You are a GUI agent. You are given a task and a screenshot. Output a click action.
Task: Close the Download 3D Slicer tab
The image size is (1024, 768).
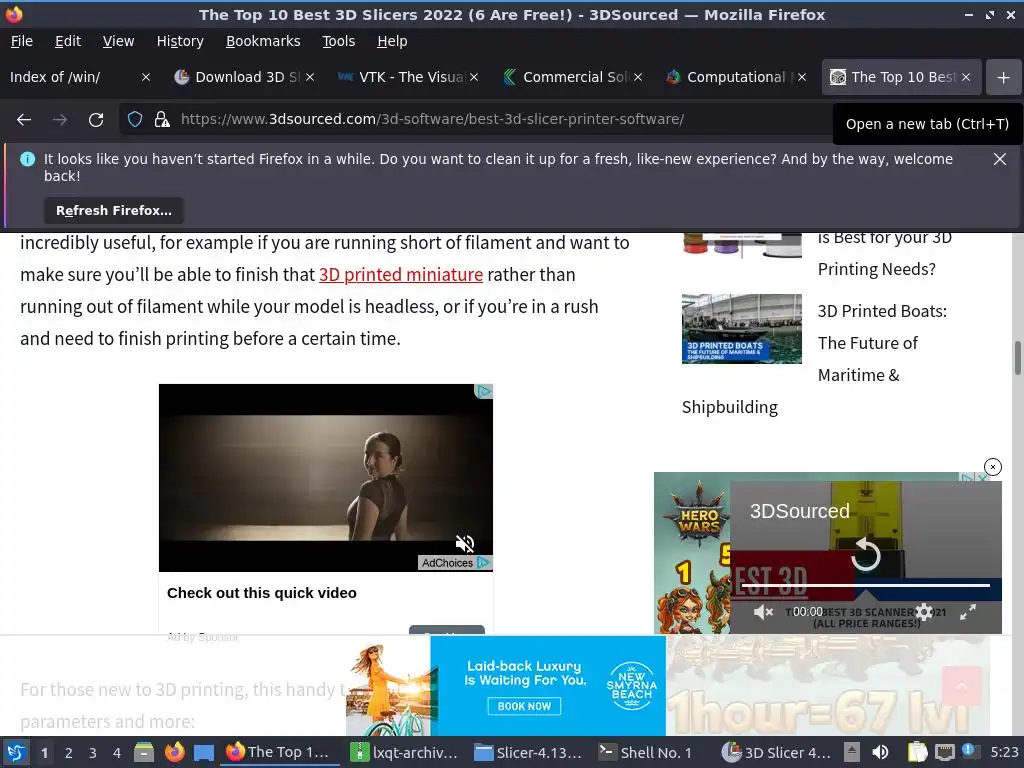pyautogui.click(x=310, y=77)
